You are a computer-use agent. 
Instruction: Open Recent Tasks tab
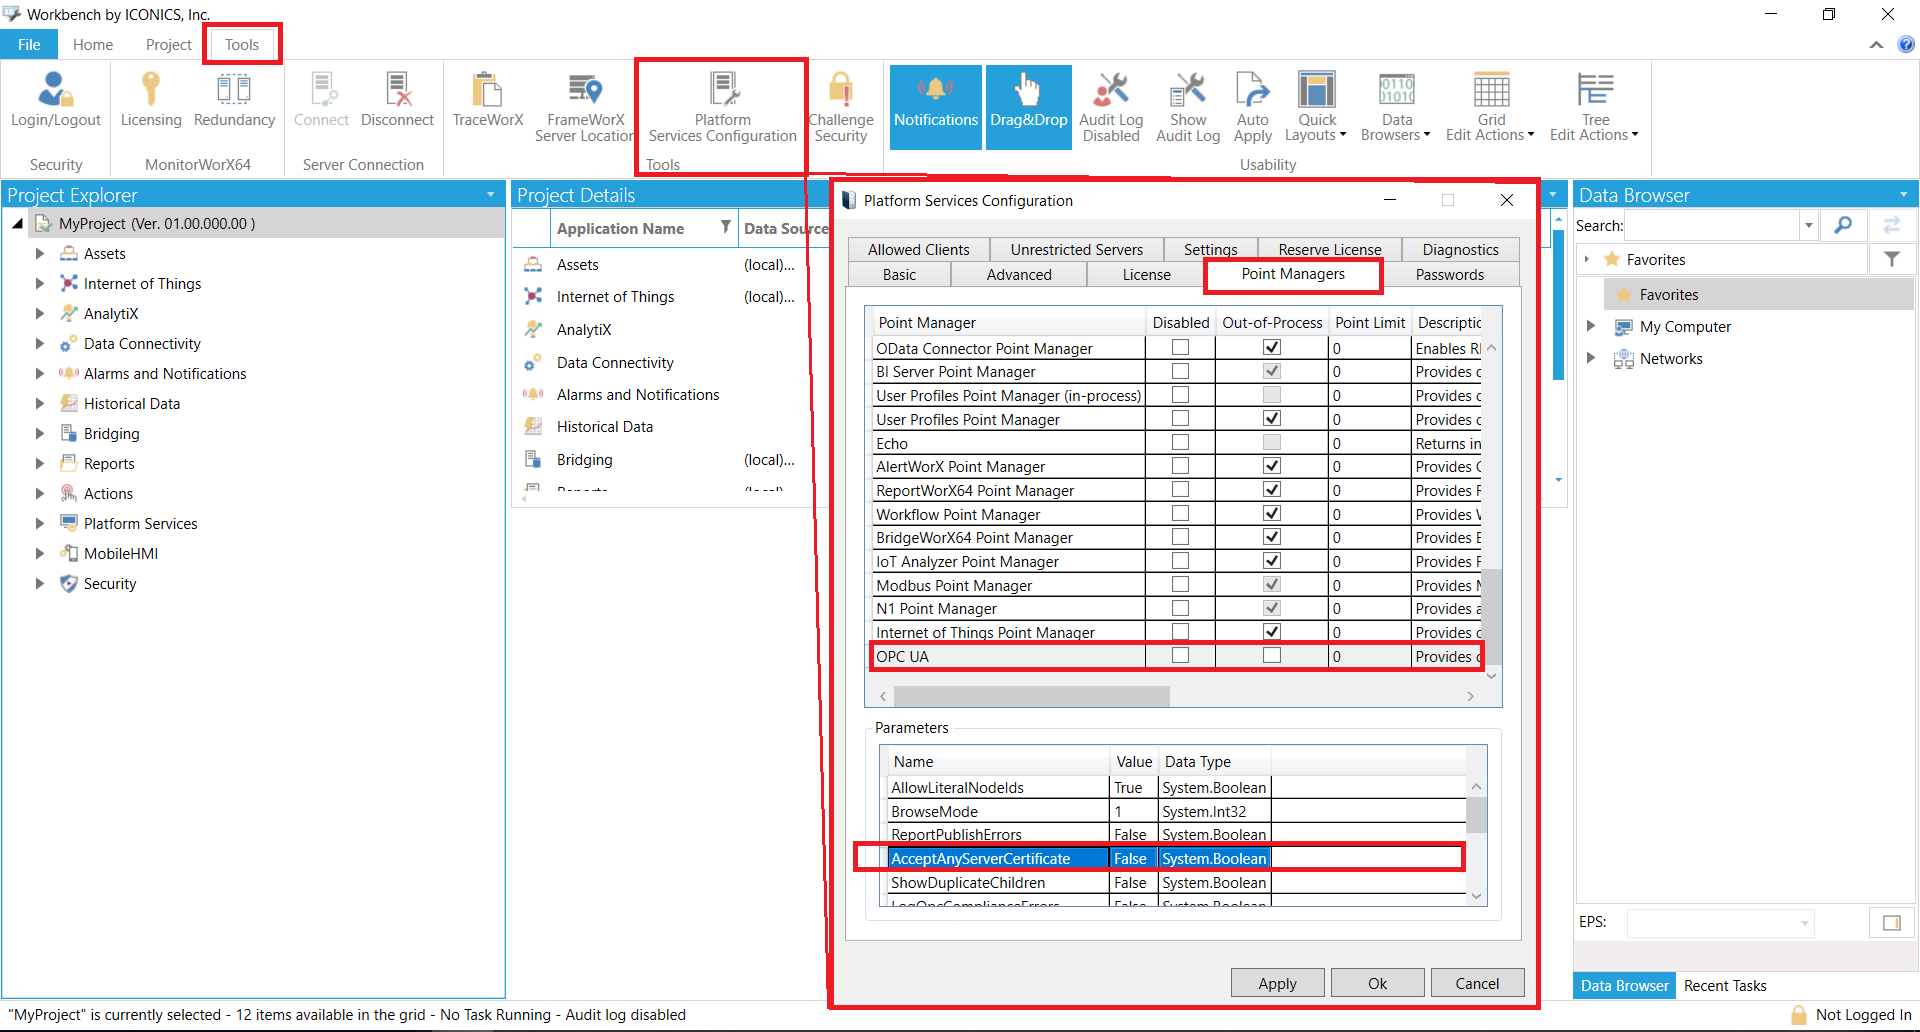click(1725, 986)
